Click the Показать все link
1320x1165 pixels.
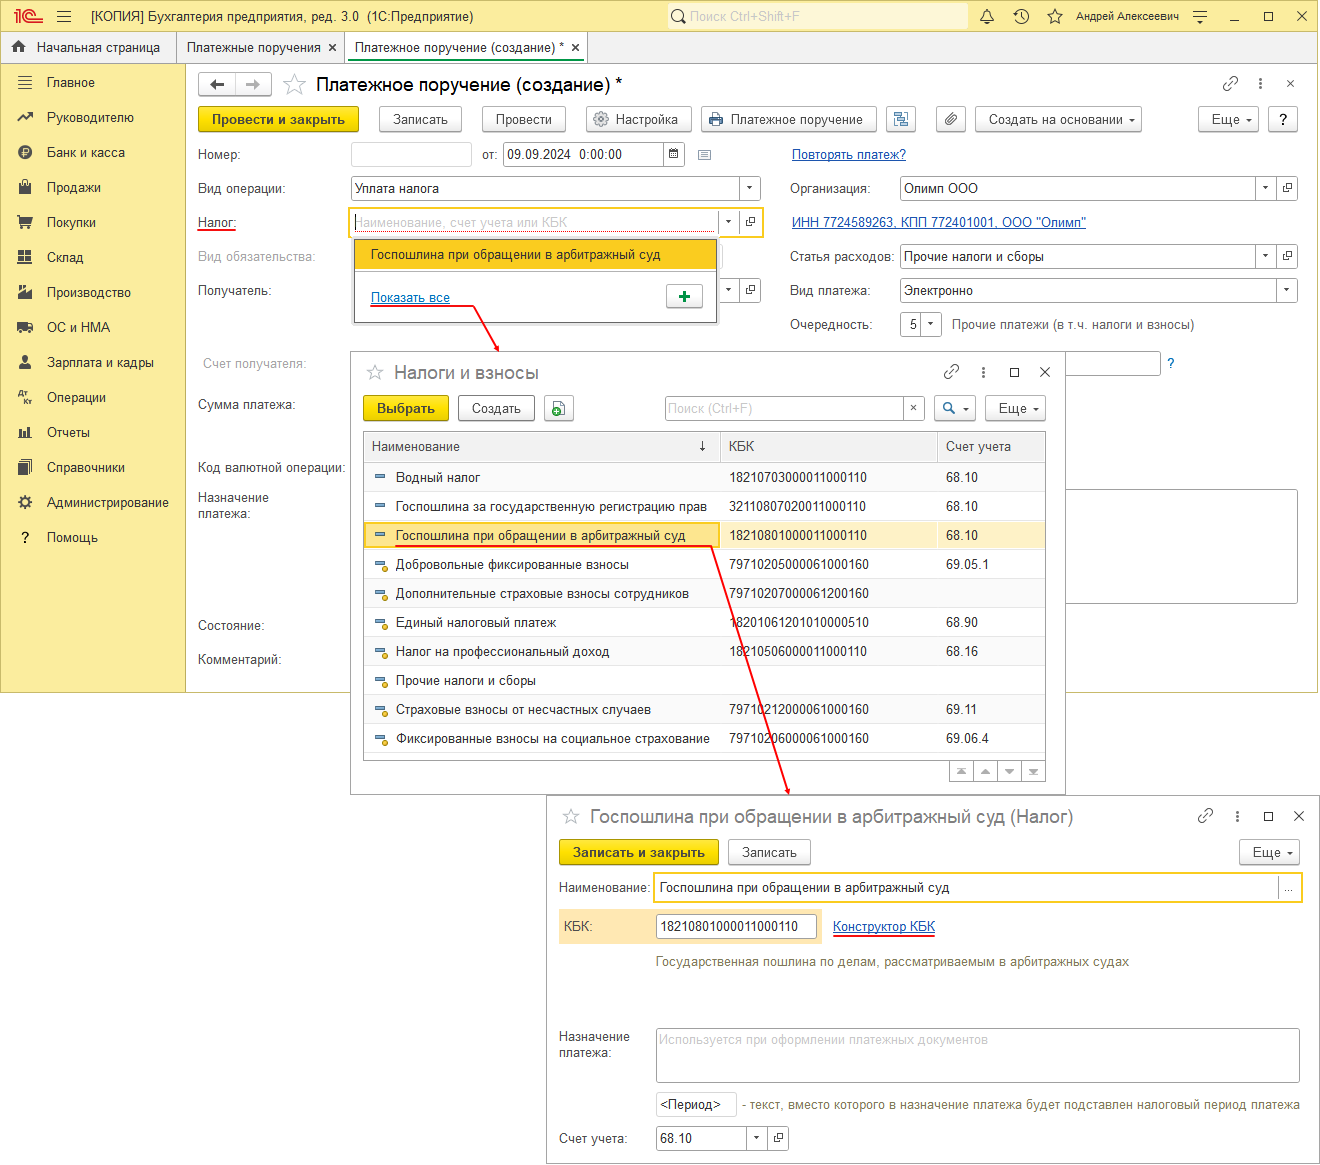(x=410, y=297)
